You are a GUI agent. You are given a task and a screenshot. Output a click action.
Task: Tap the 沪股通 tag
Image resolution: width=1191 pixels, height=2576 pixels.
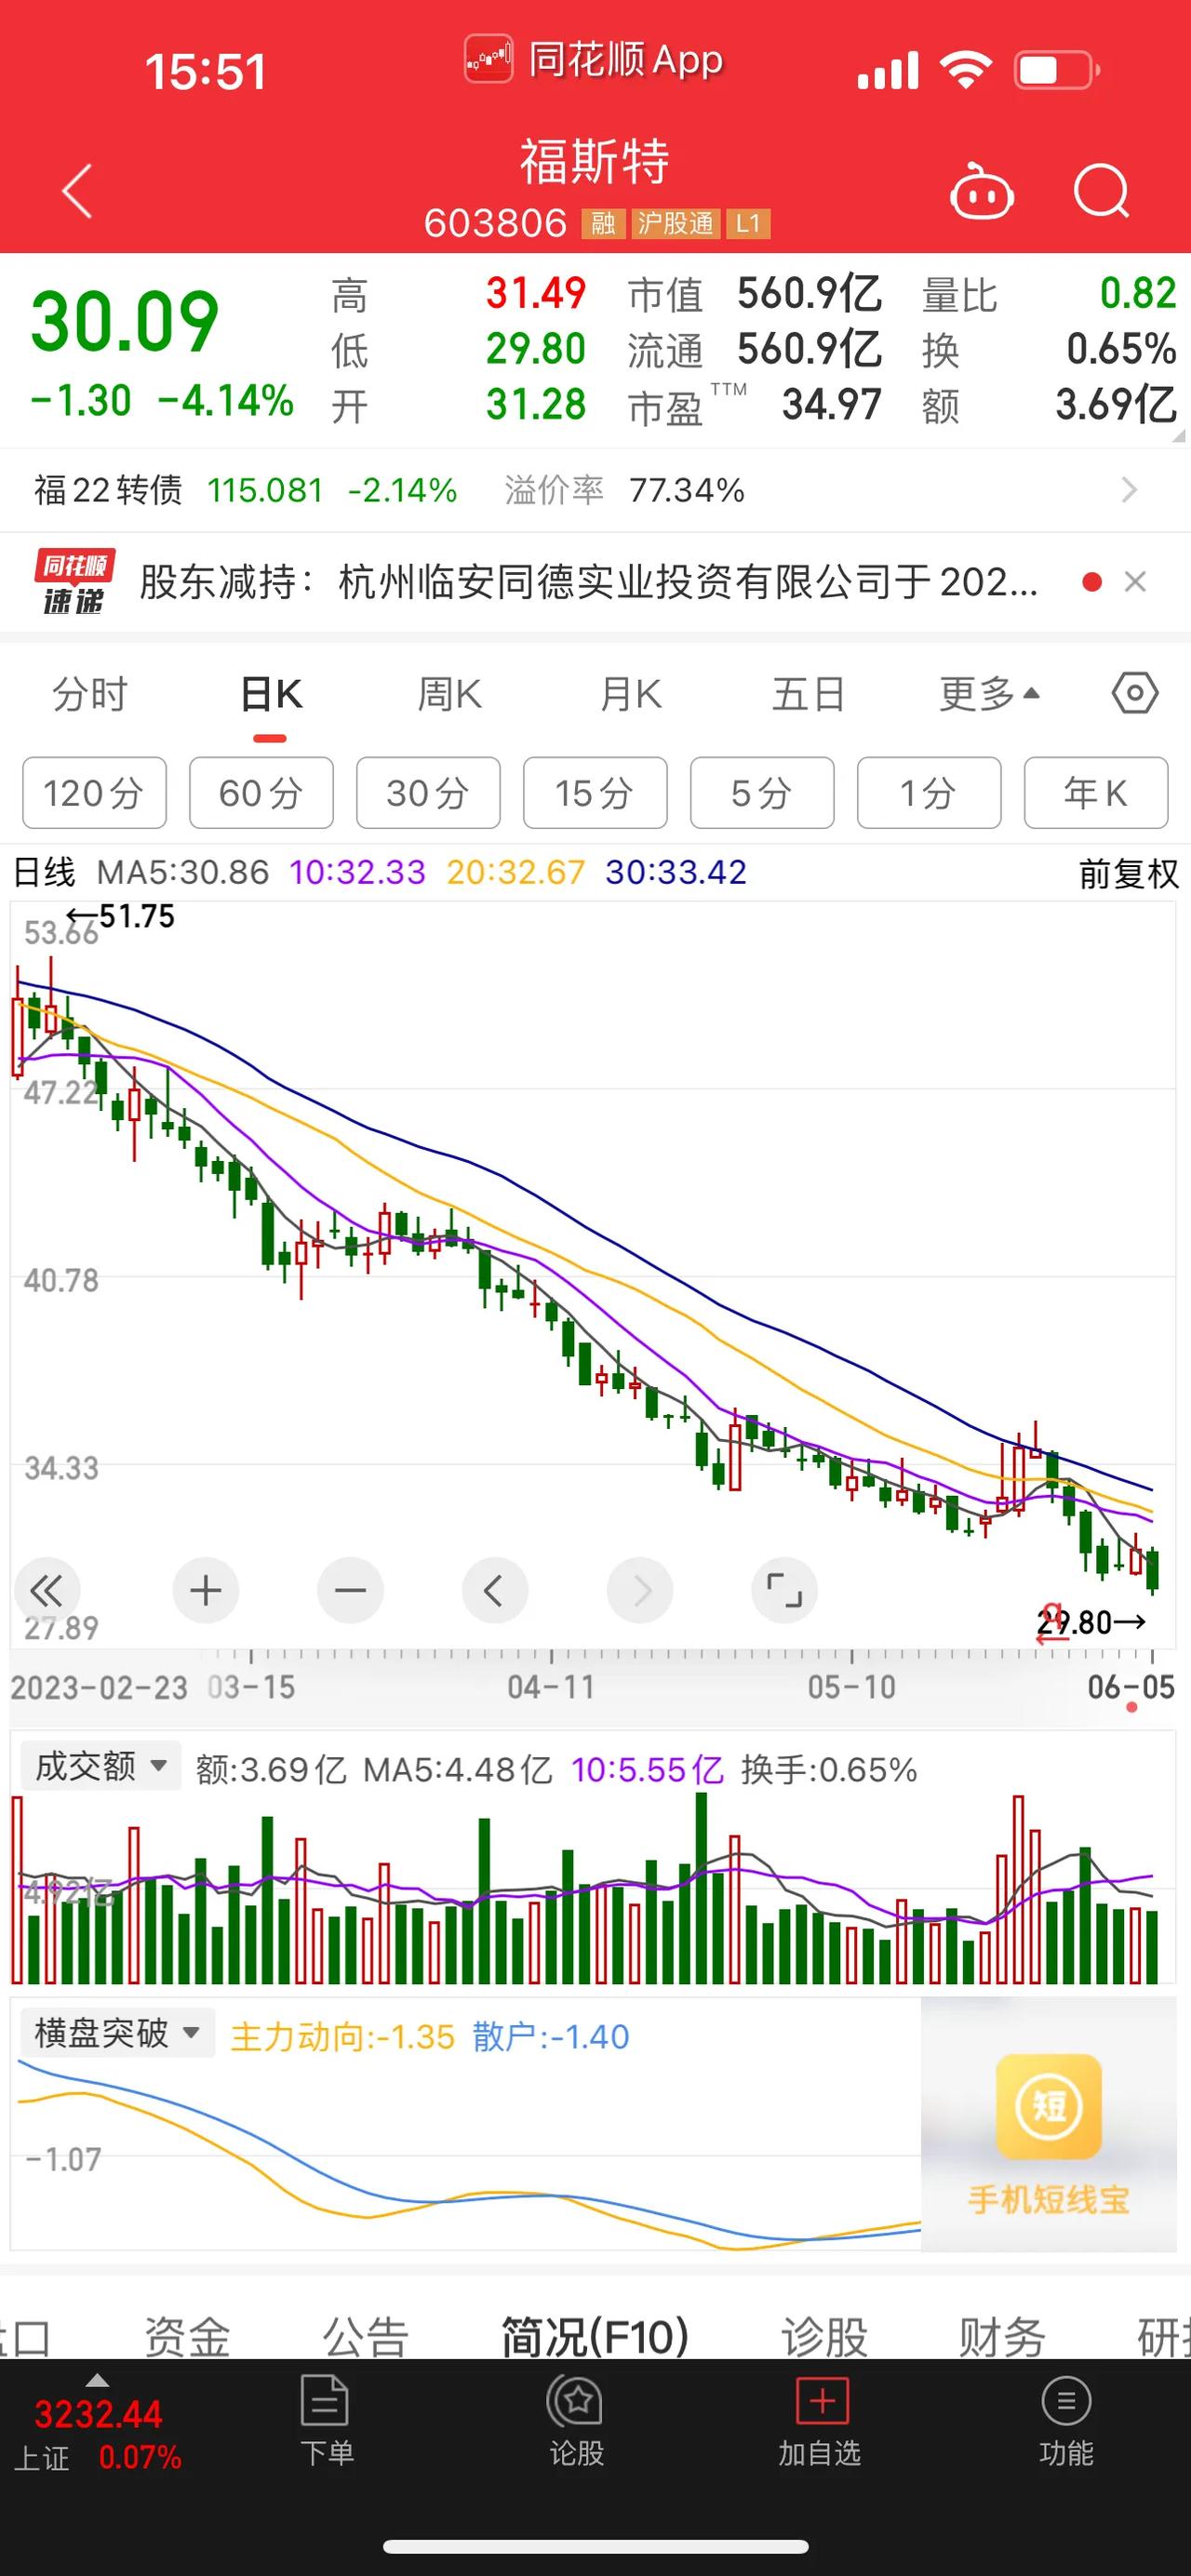point(675,223)
